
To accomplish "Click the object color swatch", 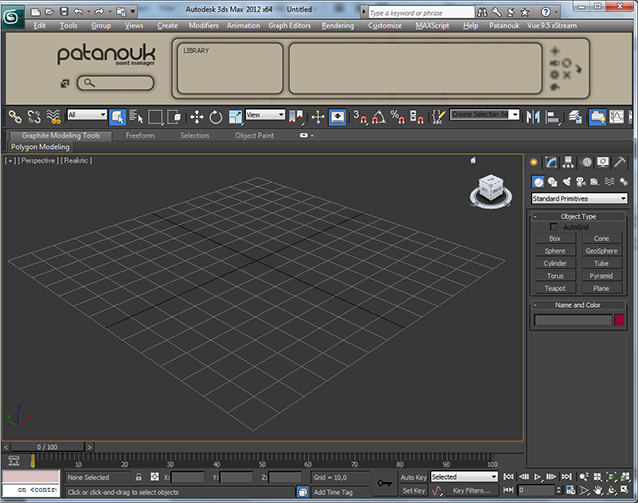I will (x=619, y=320).
